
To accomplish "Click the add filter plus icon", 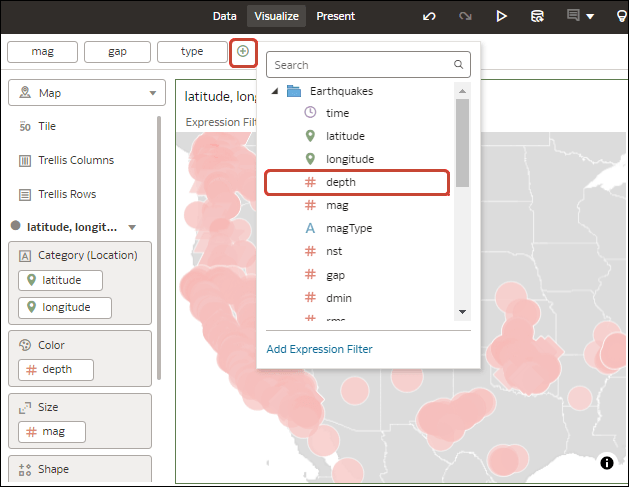I will (x=243, y=51).
